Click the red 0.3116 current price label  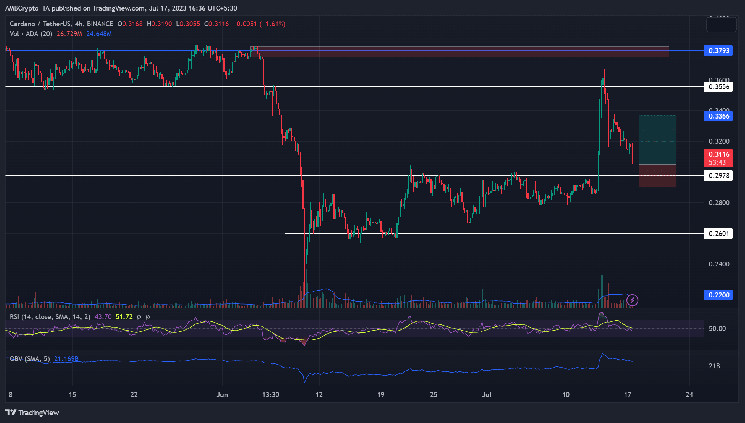(718, 158)
